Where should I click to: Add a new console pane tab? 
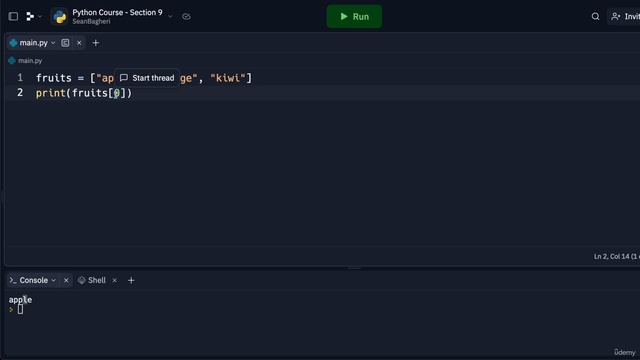click(131, 280)
